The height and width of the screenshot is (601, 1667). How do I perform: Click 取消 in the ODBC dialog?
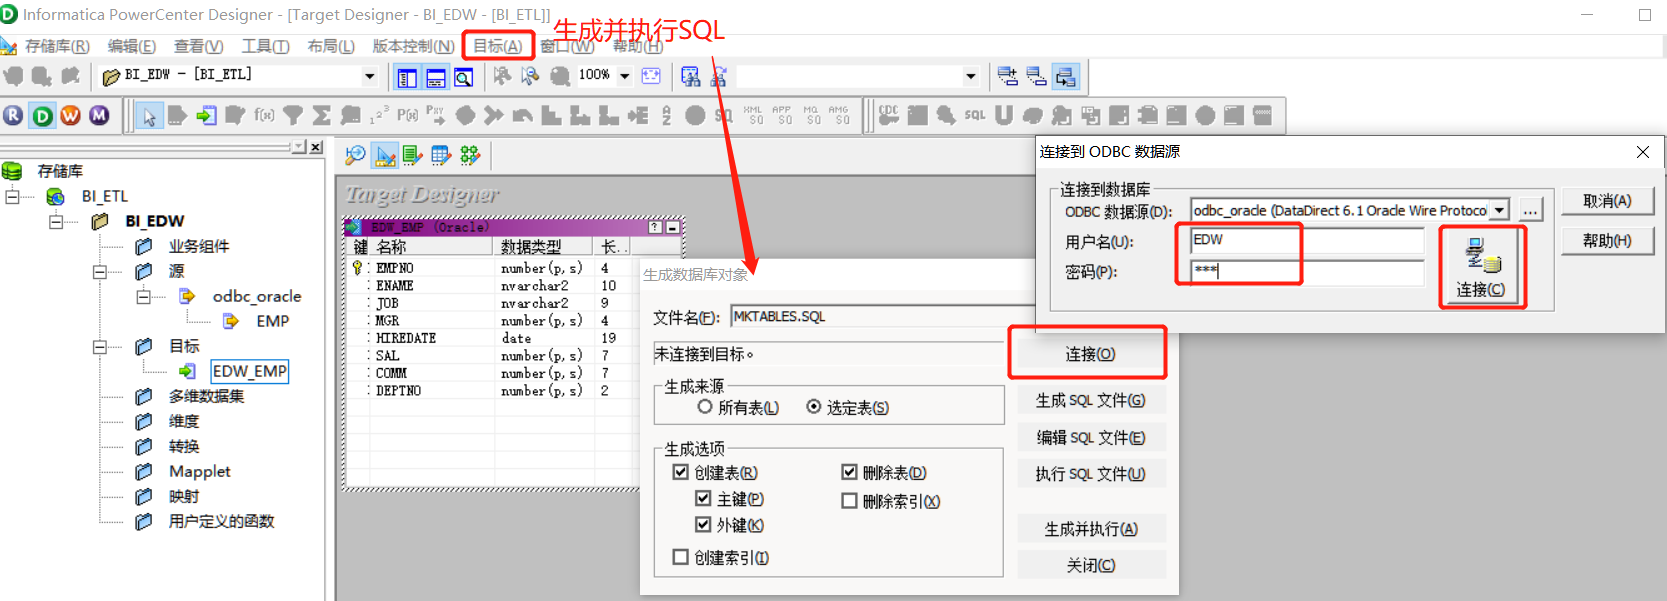[1607, 200]
